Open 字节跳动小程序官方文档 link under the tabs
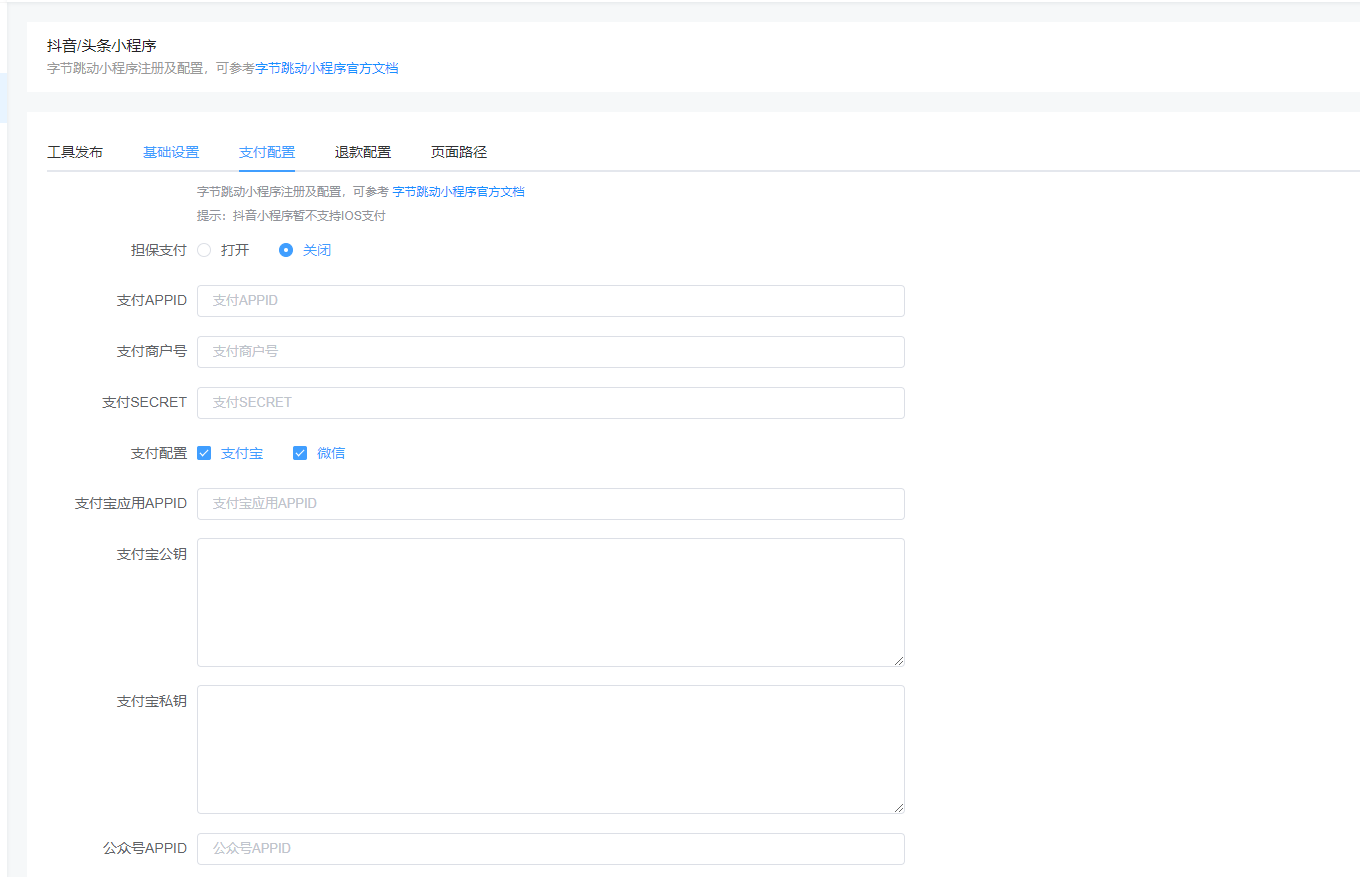This screenshot has height=877, width=1360. [458, 191]
